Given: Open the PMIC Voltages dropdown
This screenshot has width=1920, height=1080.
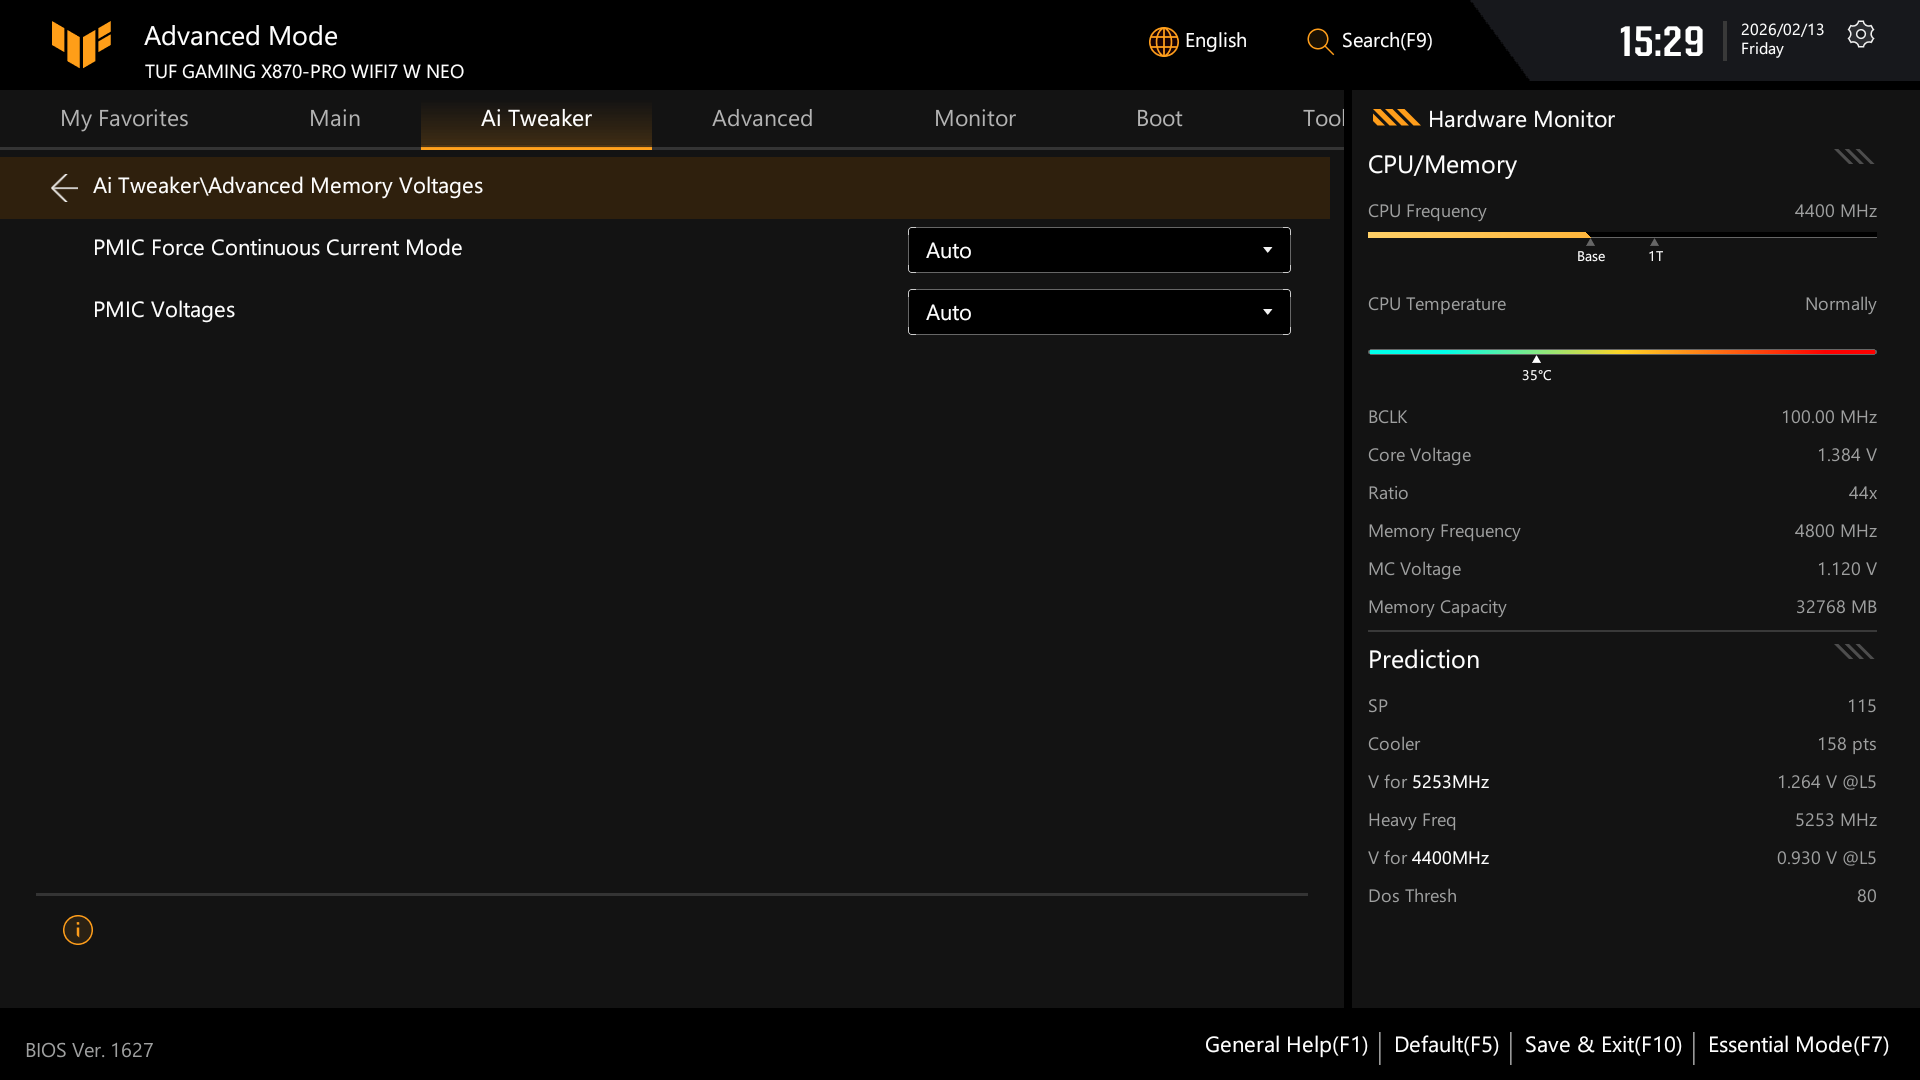Looking at the screenshot, I should point(1098,312).
